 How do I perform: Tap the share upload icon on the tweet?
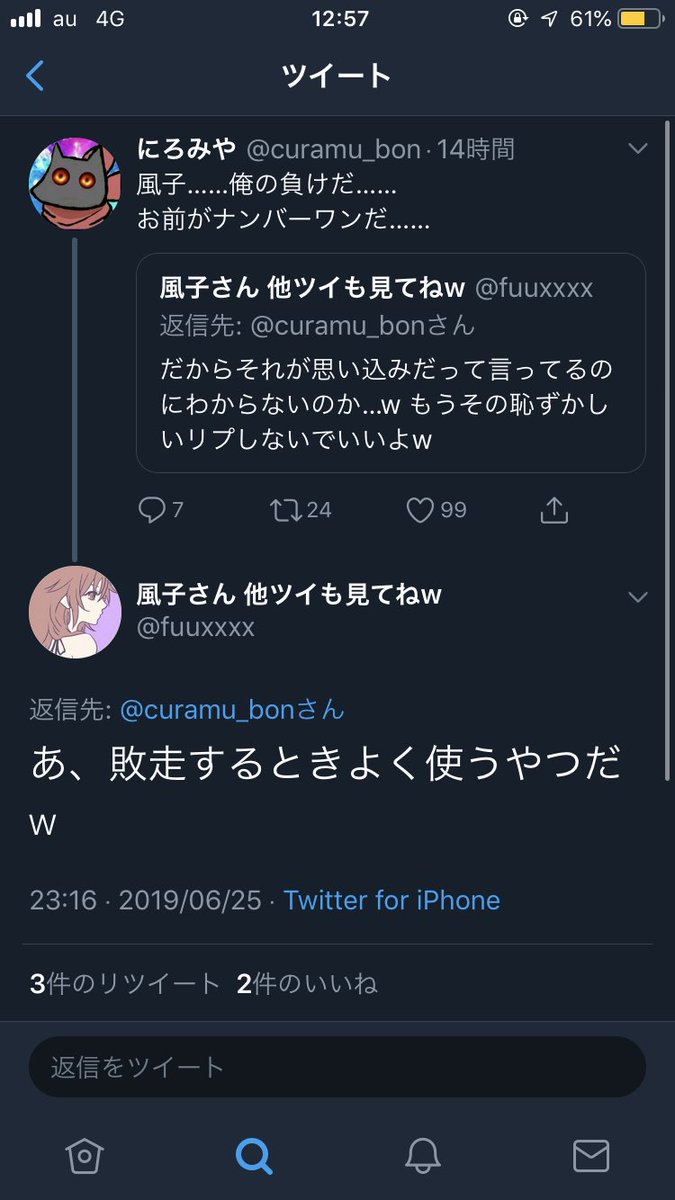point(553,509)
